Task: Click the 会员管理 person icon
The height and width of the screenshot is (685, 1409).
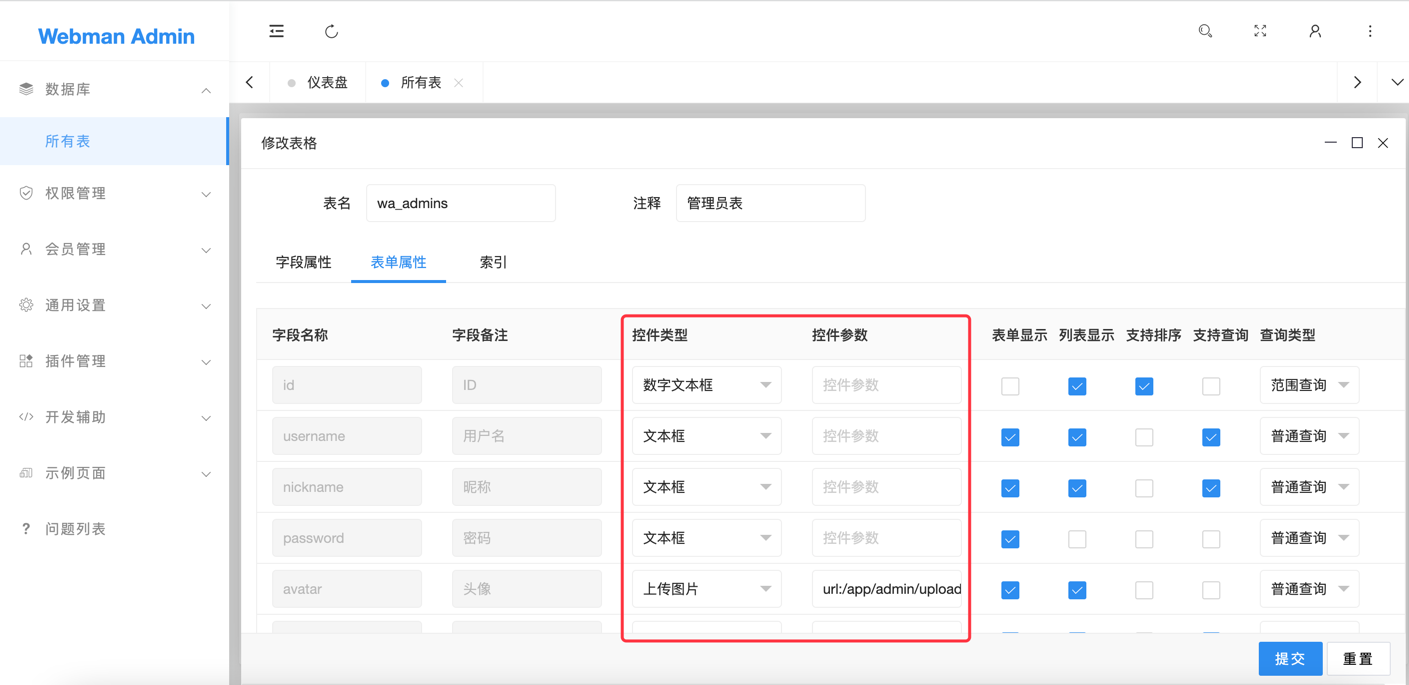Action: [x=26, y=249]
